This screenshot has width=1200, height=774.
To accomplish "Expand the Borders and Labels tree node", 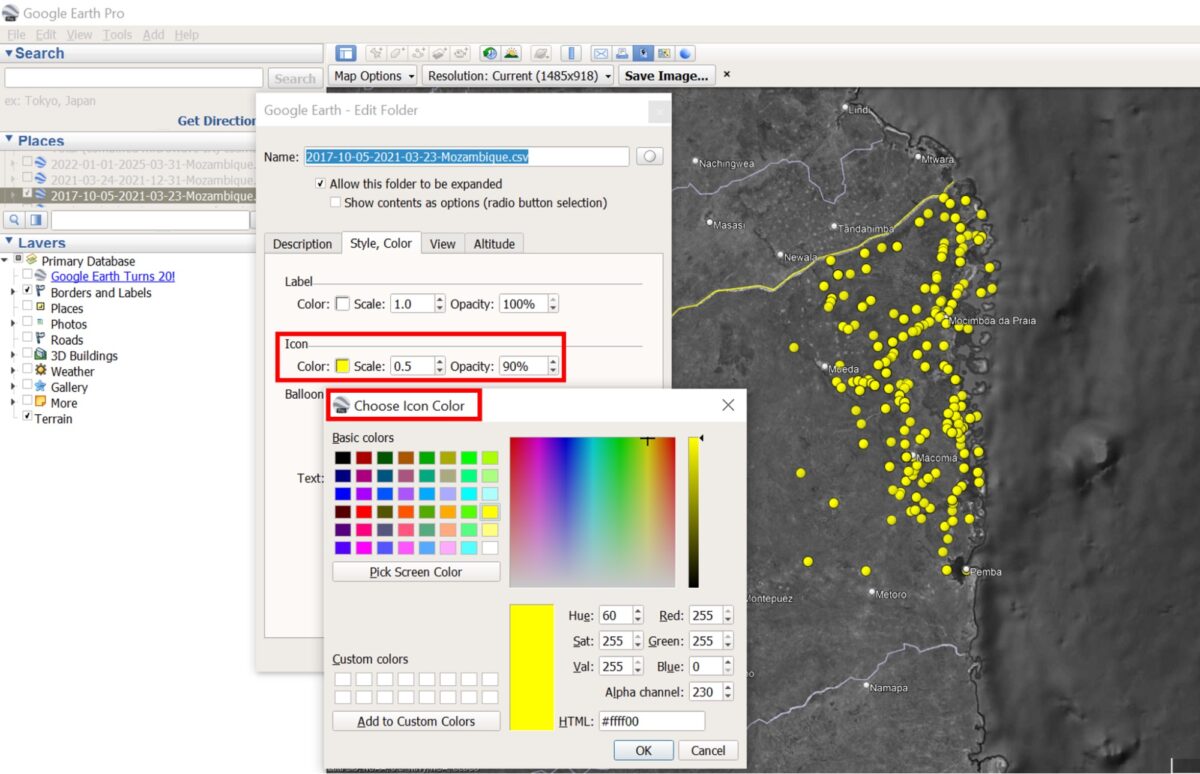I will [x=13, y=292].
